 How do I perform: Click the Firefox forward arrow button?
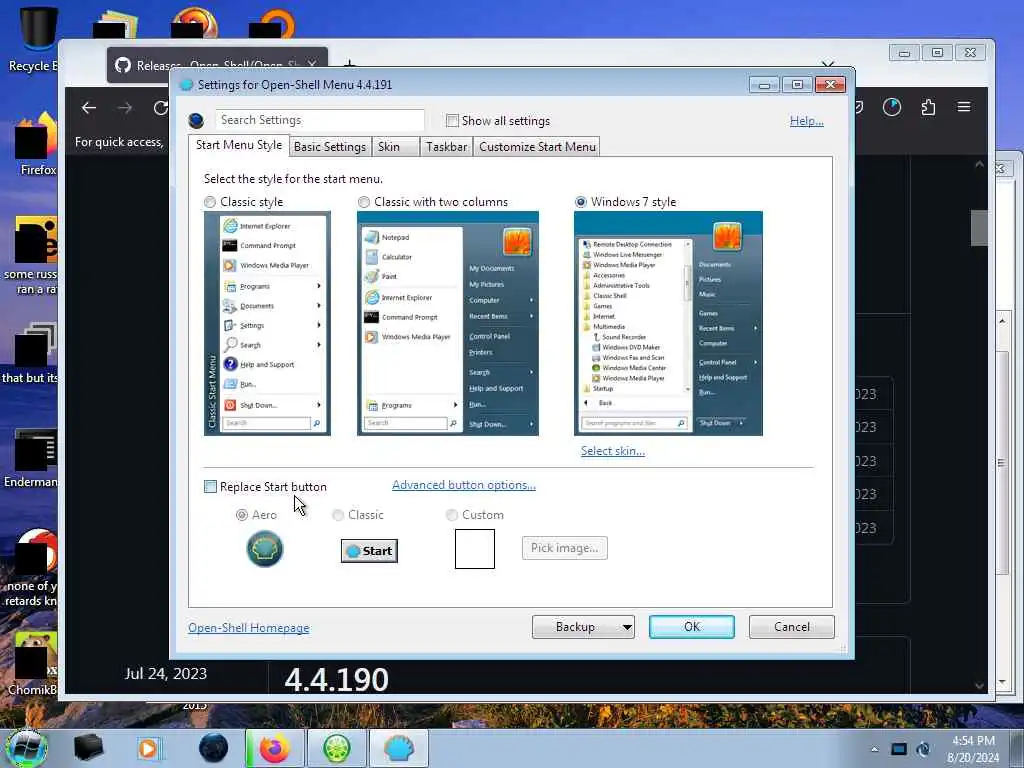(125, 108)
